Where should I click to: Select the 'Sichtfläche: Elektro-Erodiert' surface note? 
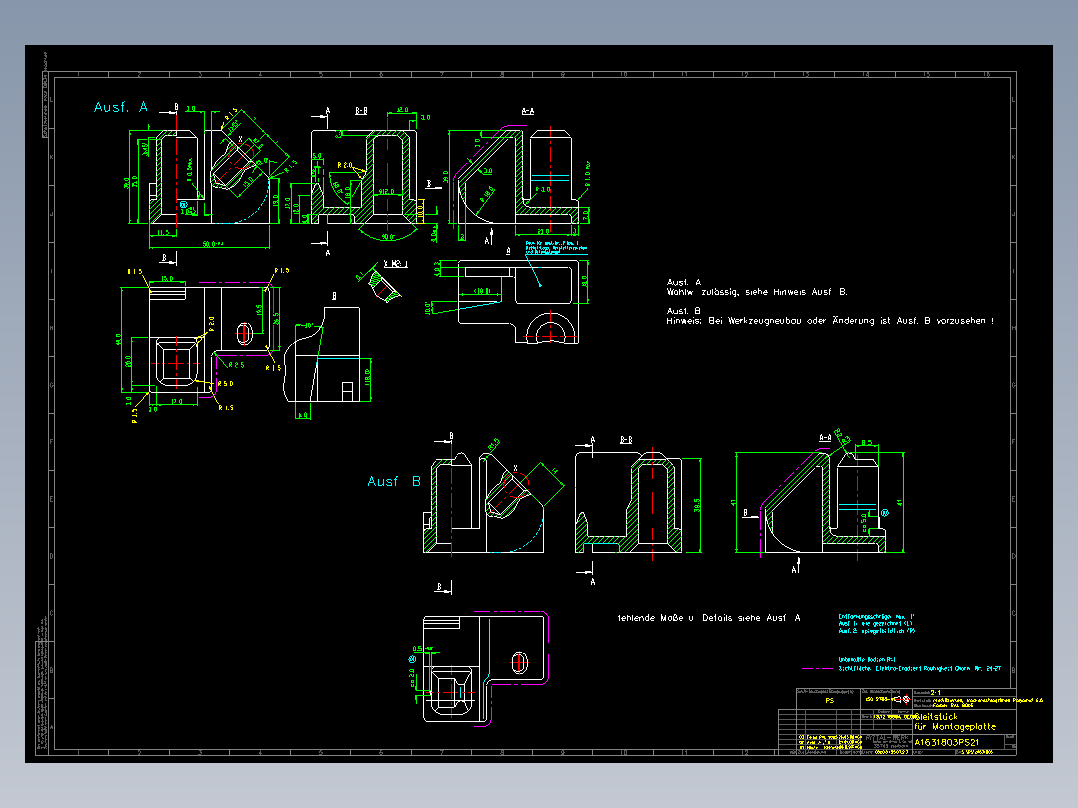coord(919,668)
